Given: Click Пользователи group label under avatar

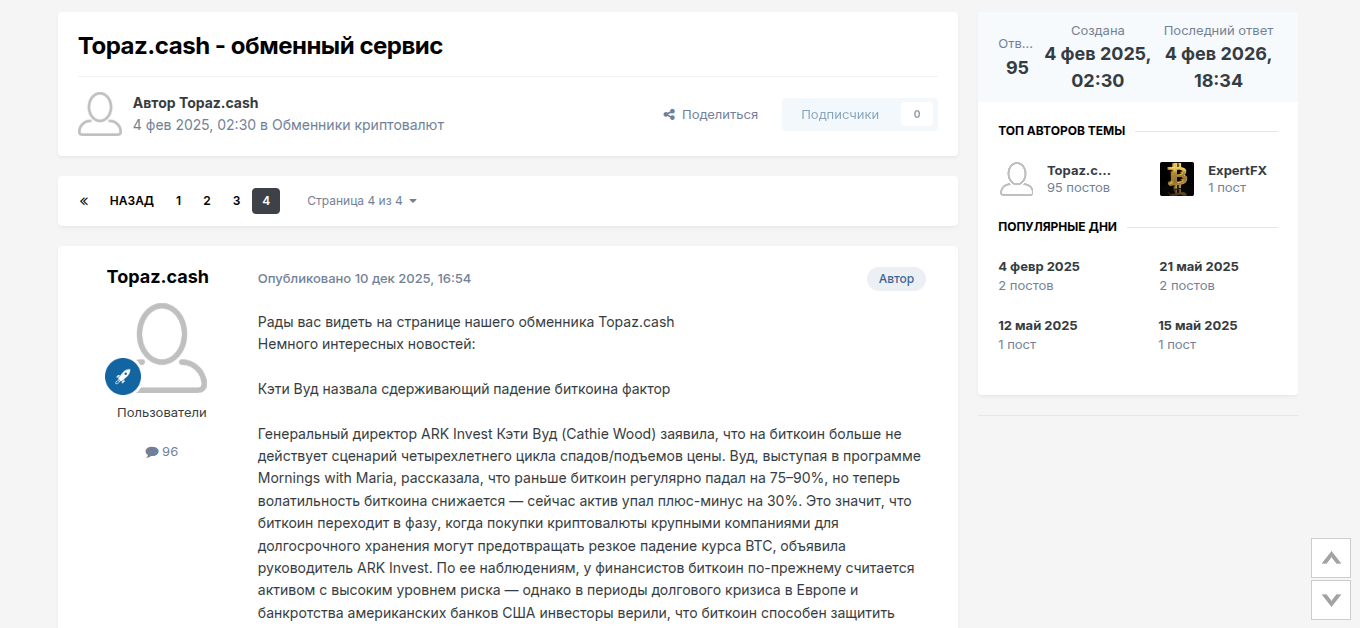Looking at the screenshot, I should point(162,413).
